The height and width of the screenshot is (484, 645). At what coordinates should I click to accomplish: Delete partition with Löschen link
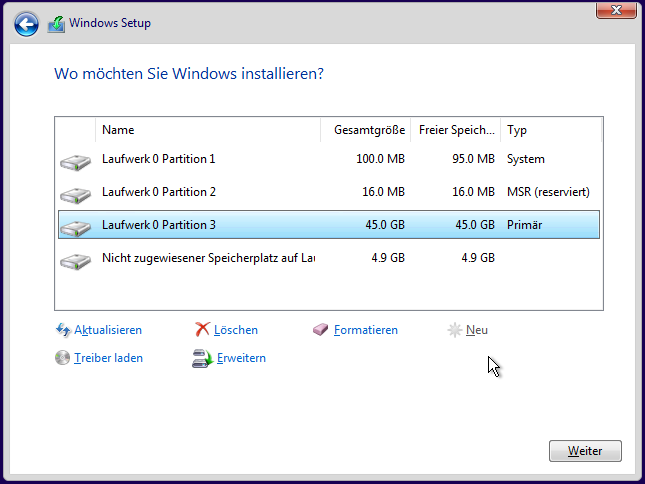pyautogui.click(x=236, y=330)
